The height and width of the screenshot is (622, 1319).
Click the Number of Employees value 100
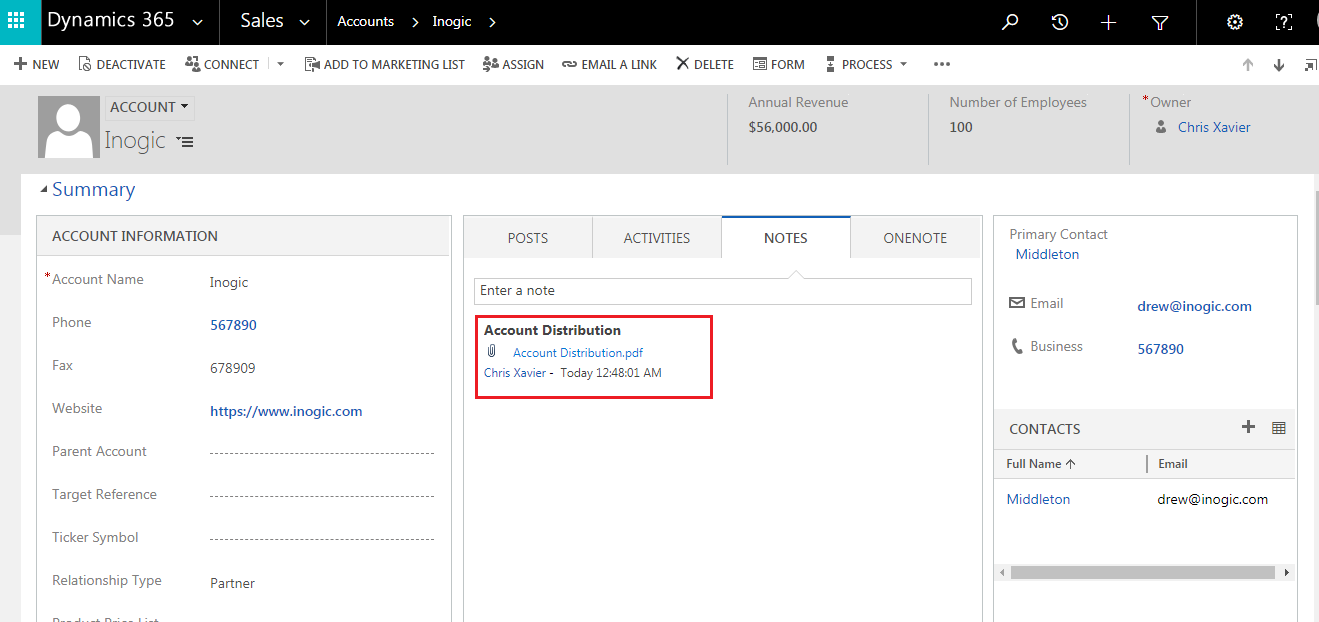(961, 127)
